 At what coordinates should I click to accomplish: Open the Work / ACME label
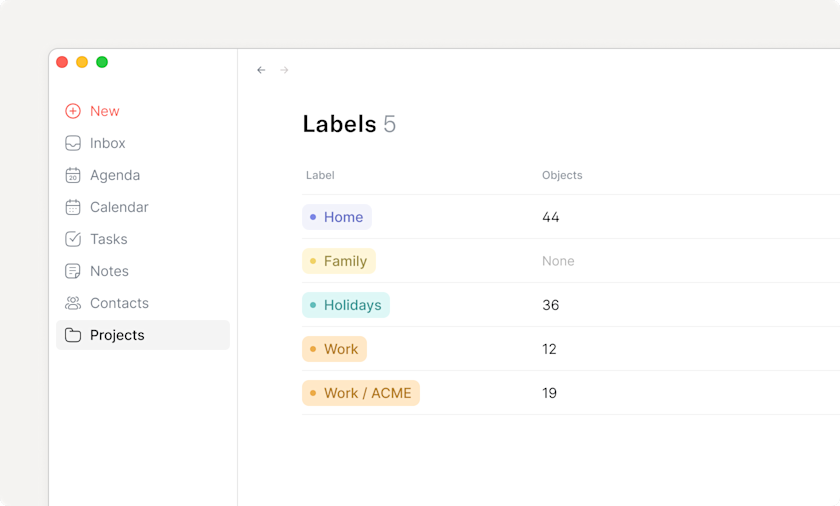[x=361, y=393]
